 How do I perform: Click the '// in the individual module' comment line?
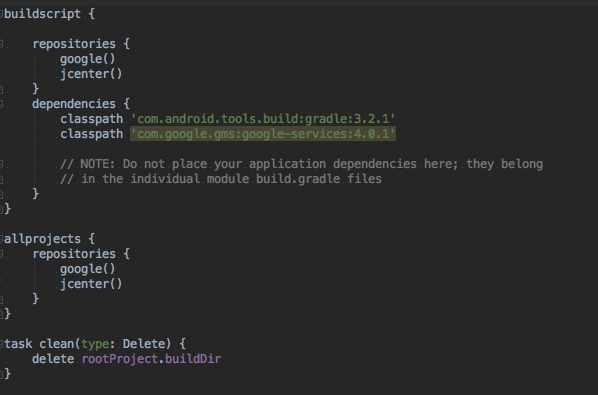pos(221,179)
